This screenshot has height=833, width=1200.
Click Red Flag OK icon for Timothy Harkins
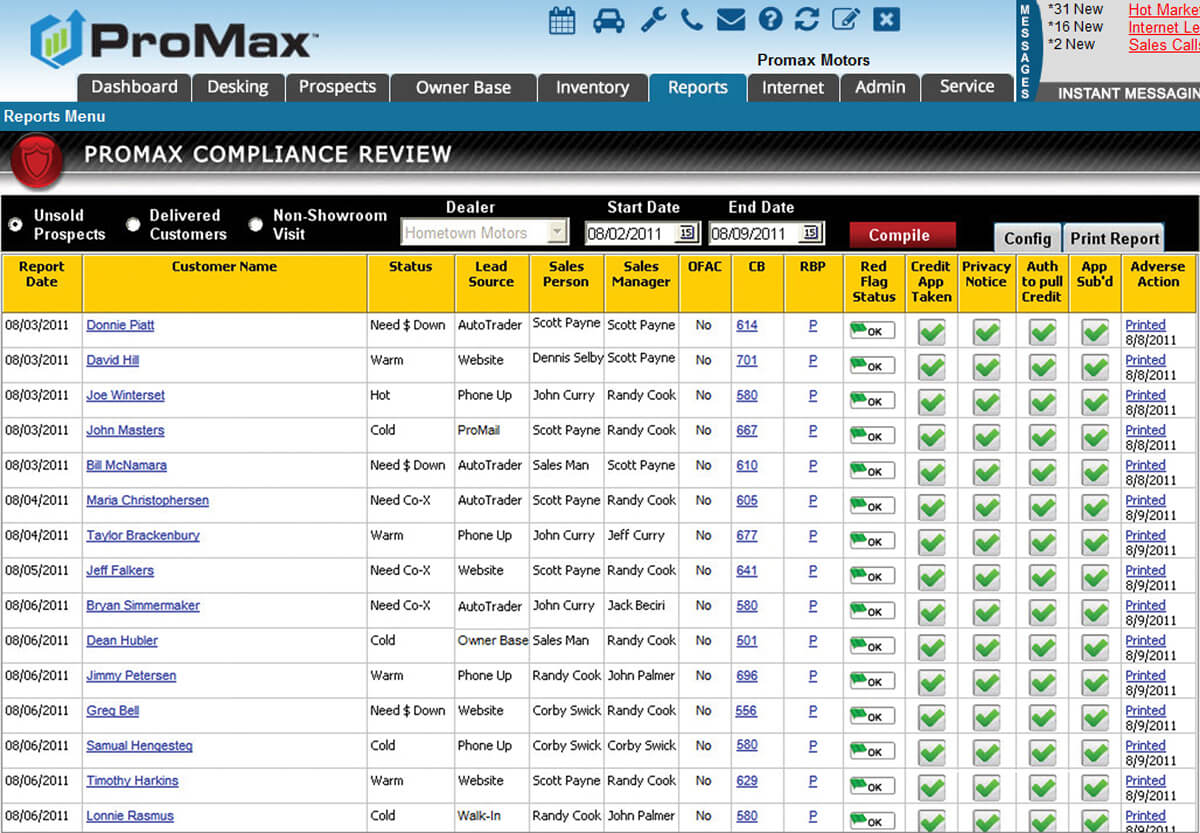872,786
